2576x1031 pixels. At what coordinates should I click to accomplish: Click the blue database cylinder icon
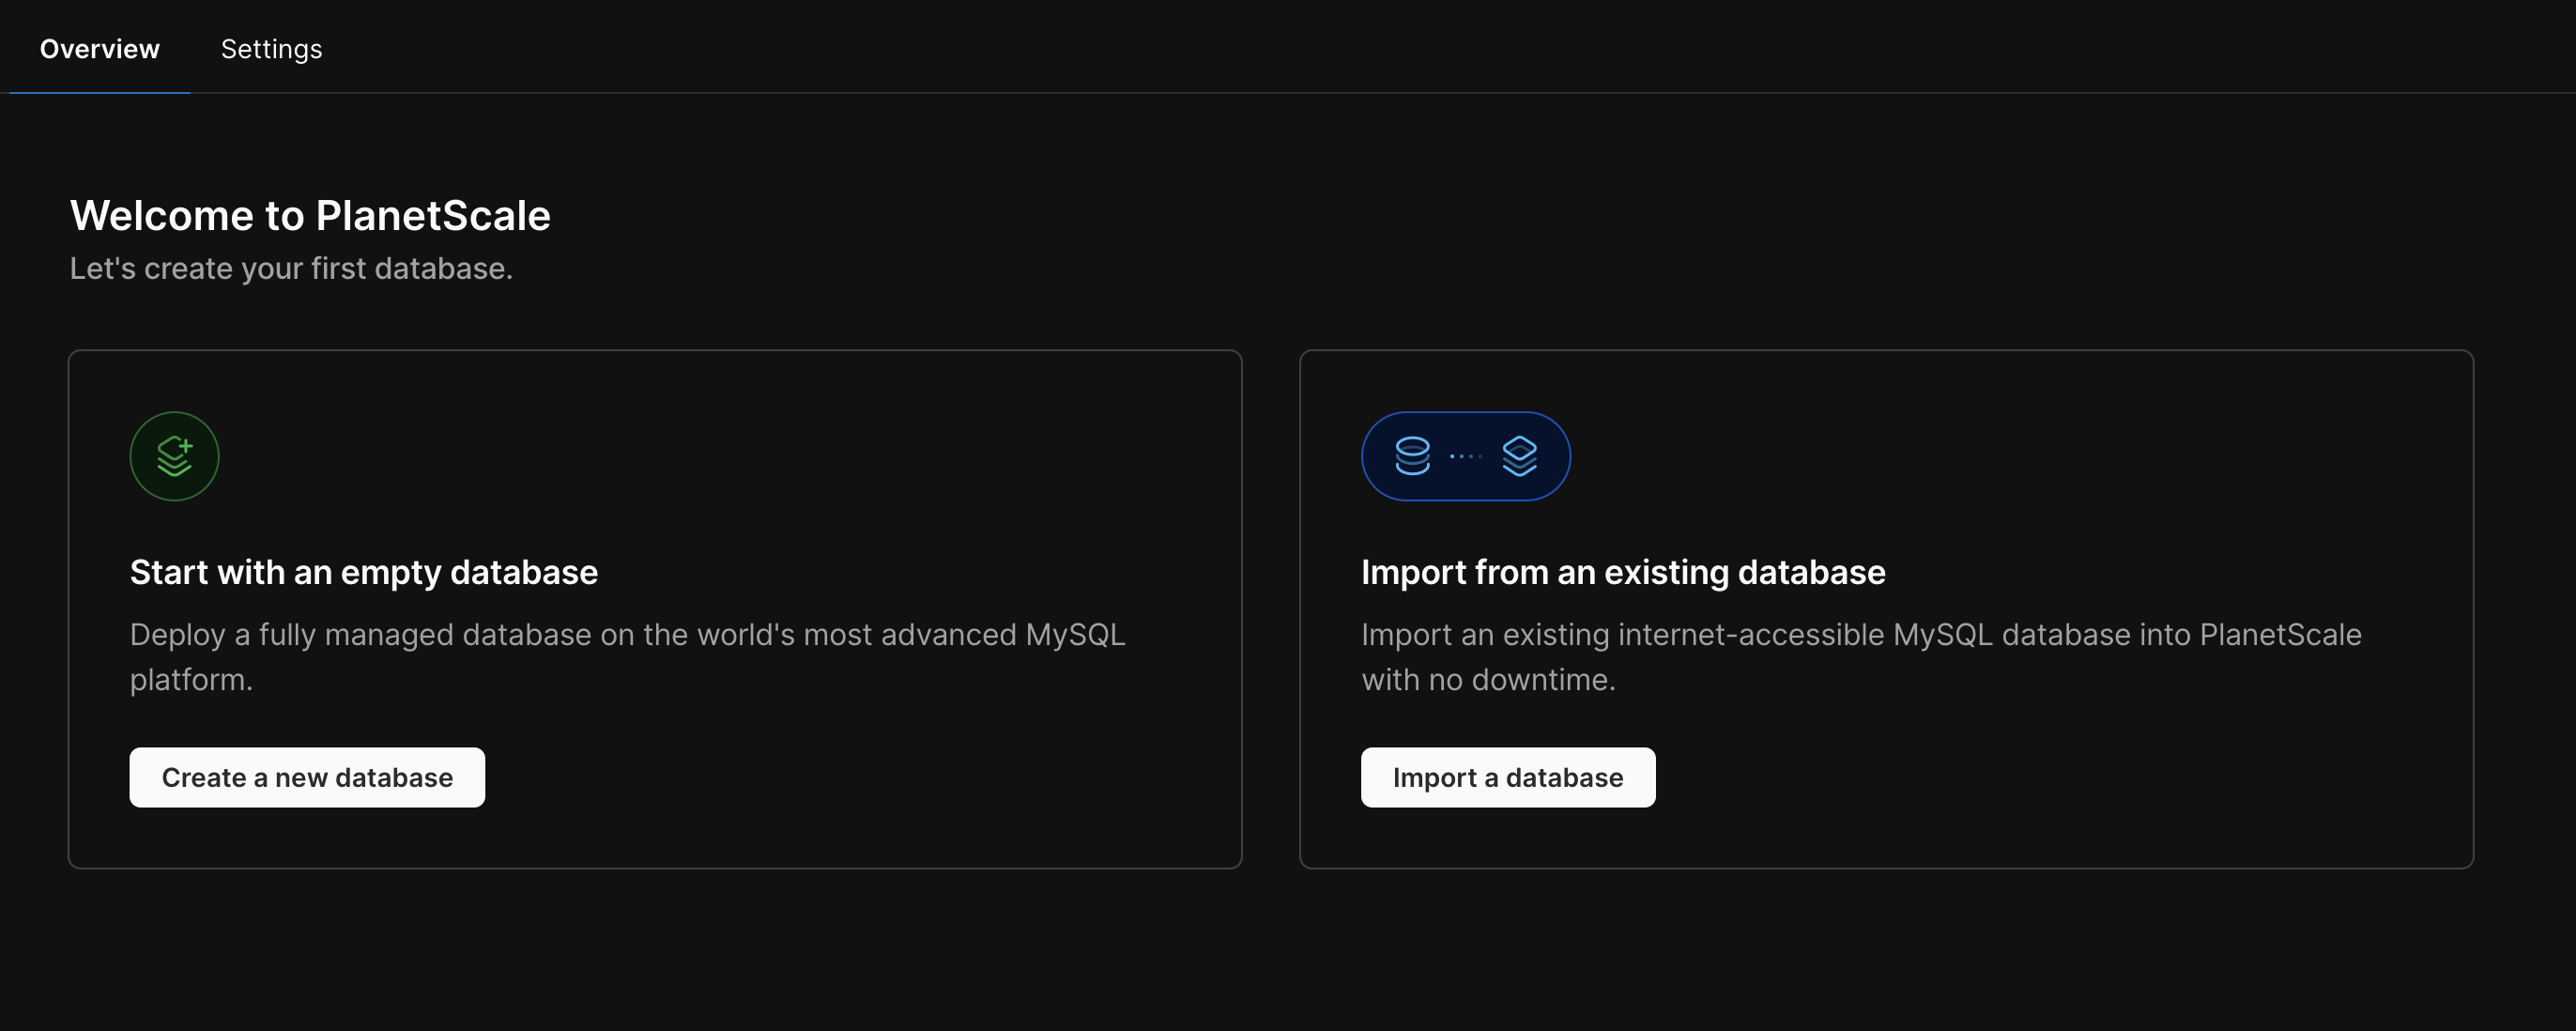pos(1412,456)
